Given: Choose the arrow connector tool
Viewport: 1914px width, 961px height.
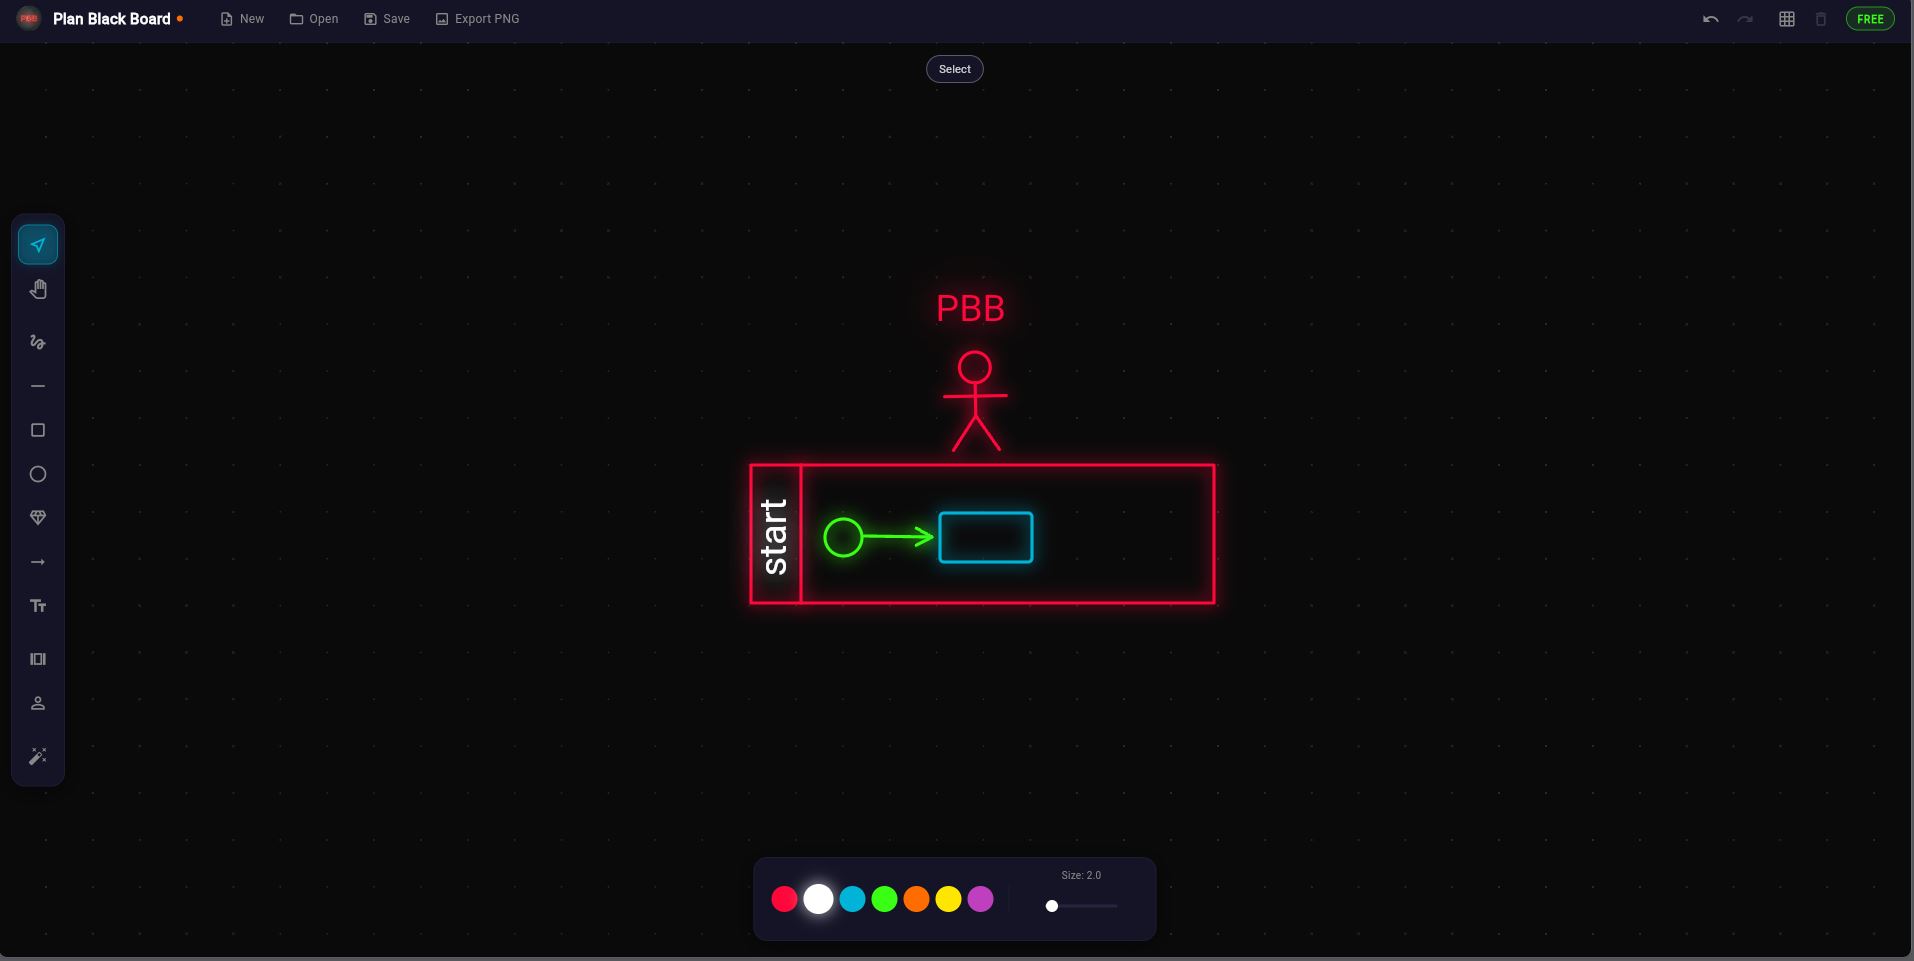Looking at the screenshot, I should 38,562.
